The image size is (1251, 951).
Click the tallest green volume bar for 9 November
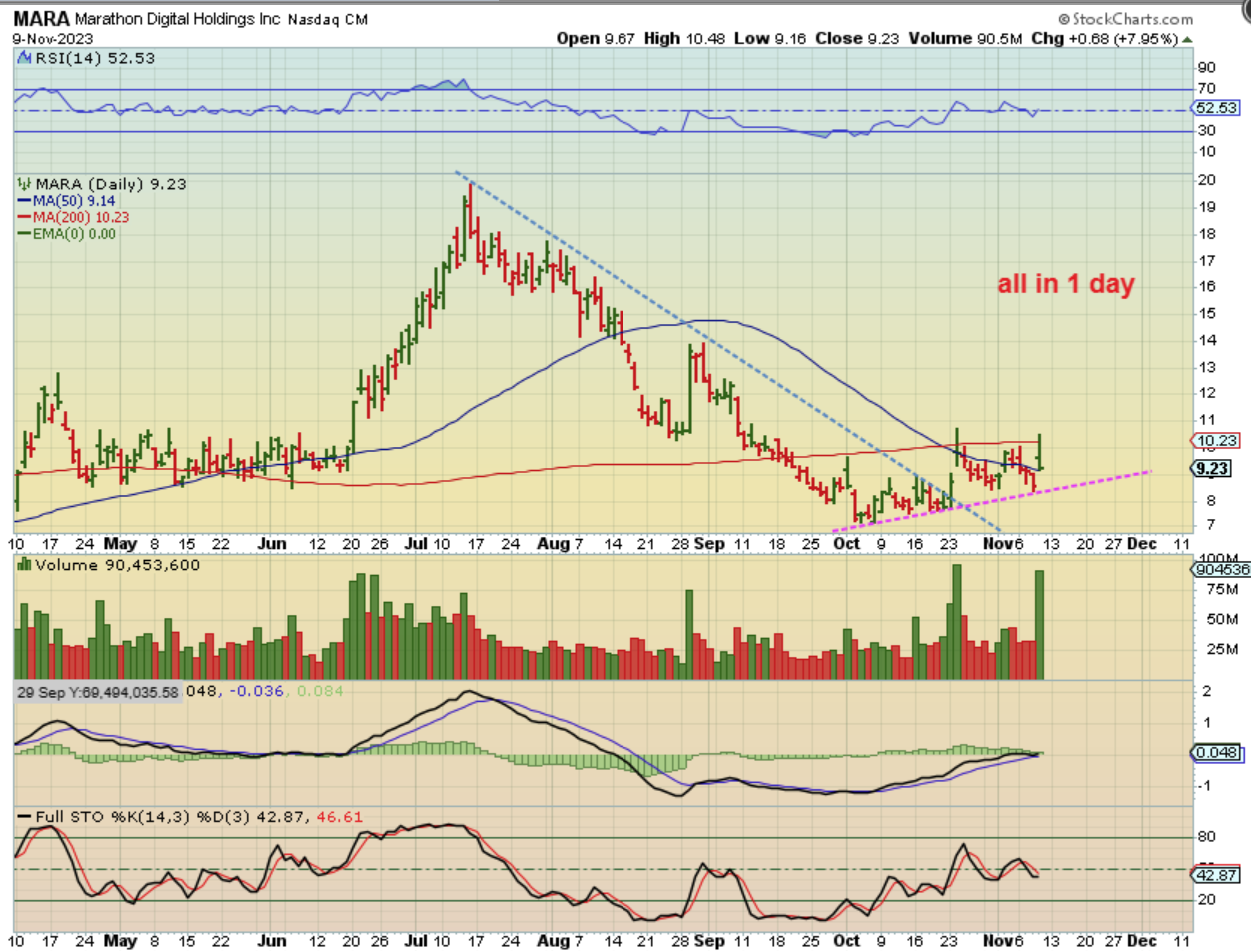1039,625
